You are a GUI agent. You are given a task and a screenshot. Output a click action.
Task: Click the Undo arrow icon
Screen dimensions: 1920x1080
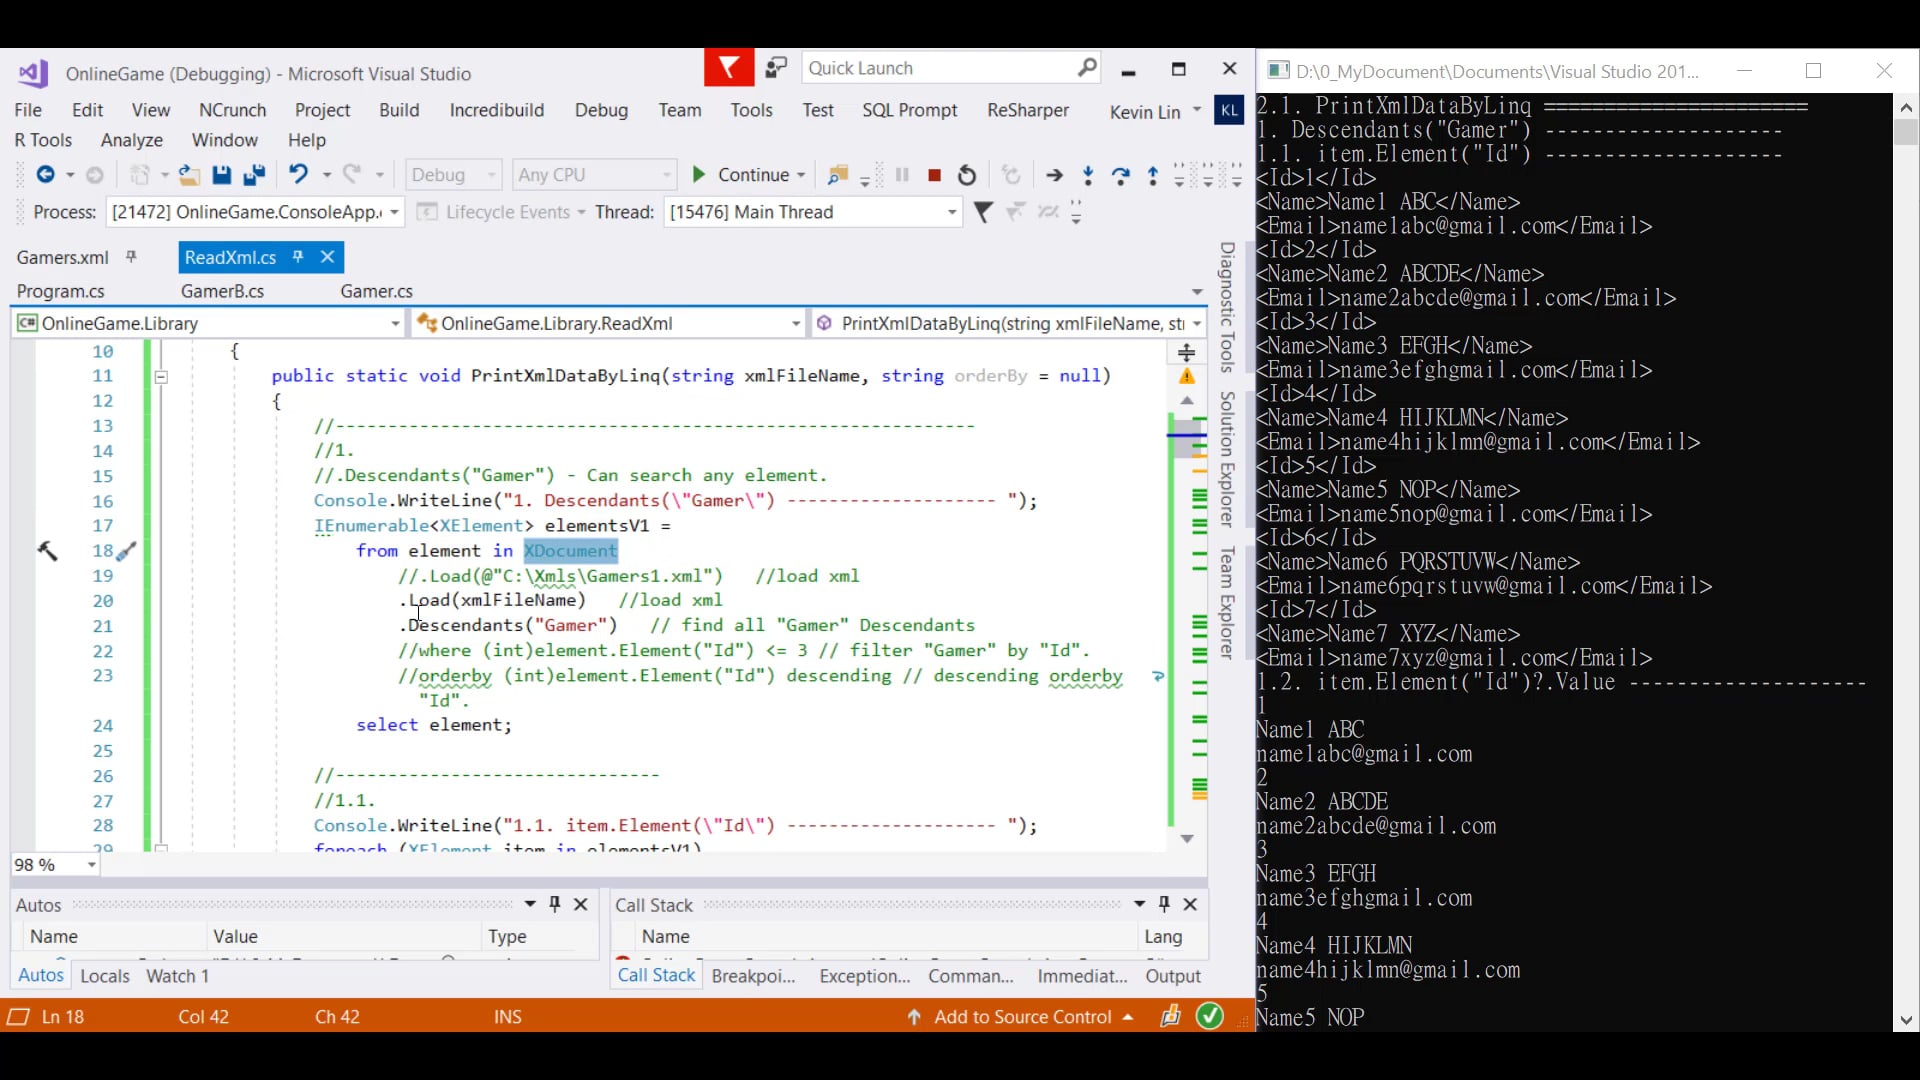click(298, 174)
